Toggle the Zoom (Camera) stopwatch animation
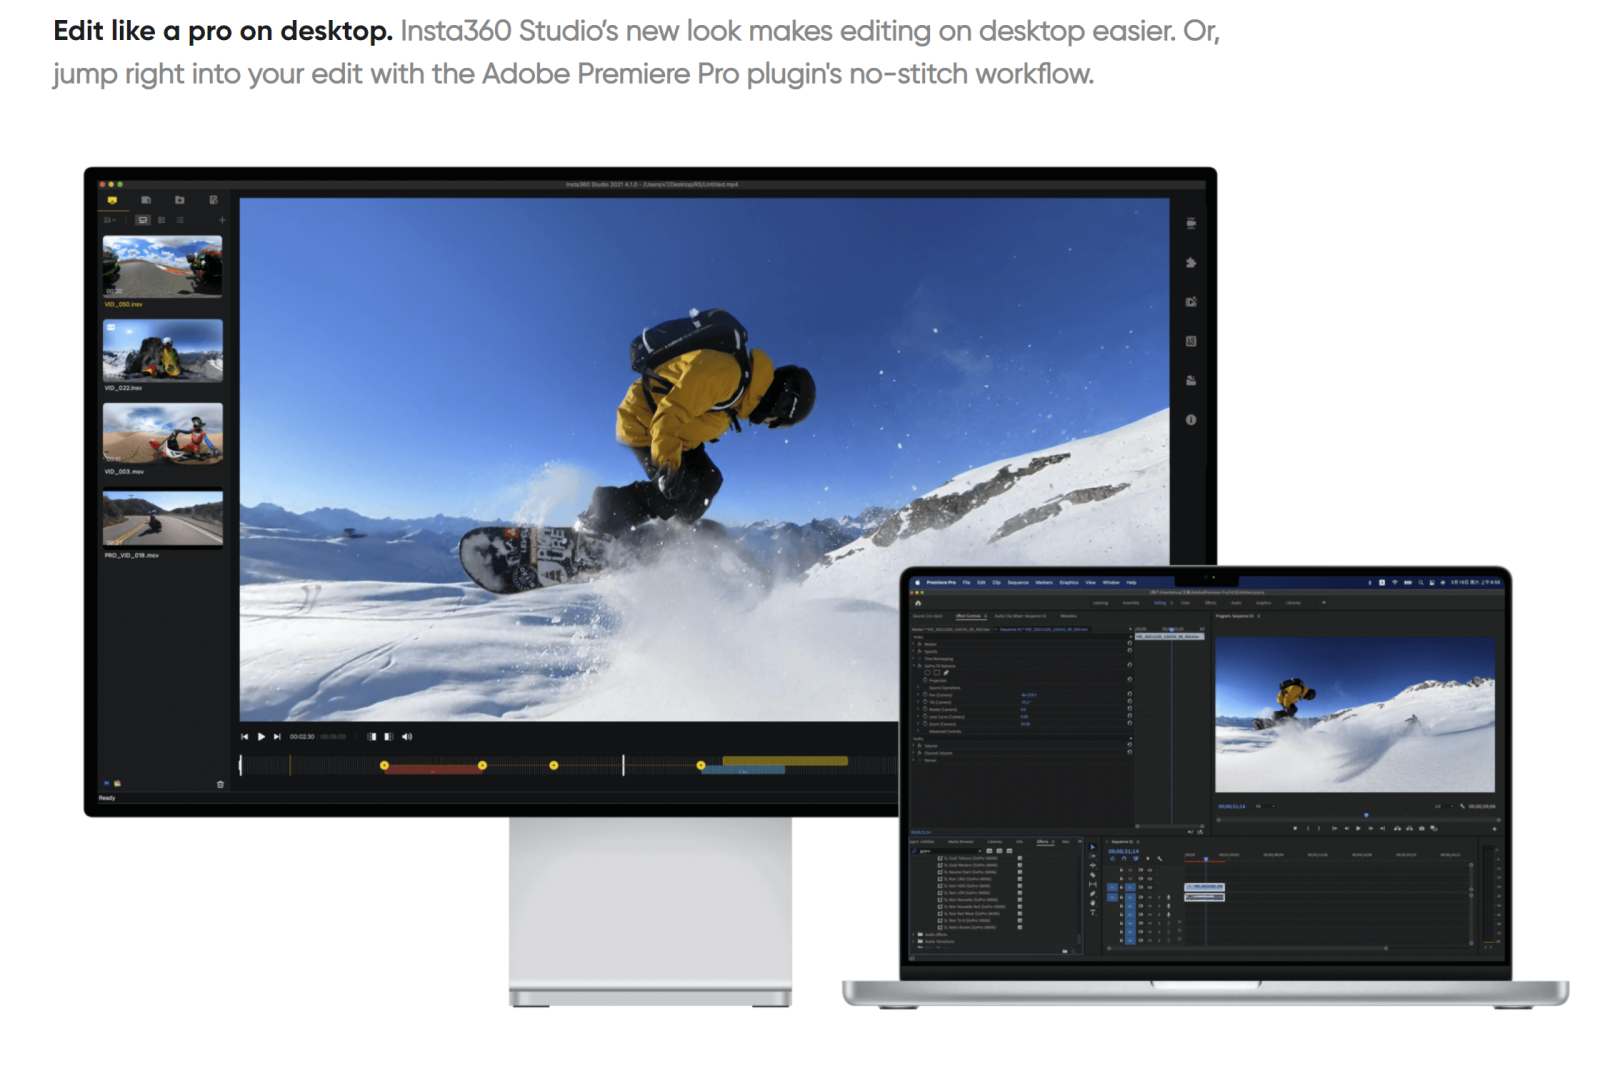 [x=925, y=724]
